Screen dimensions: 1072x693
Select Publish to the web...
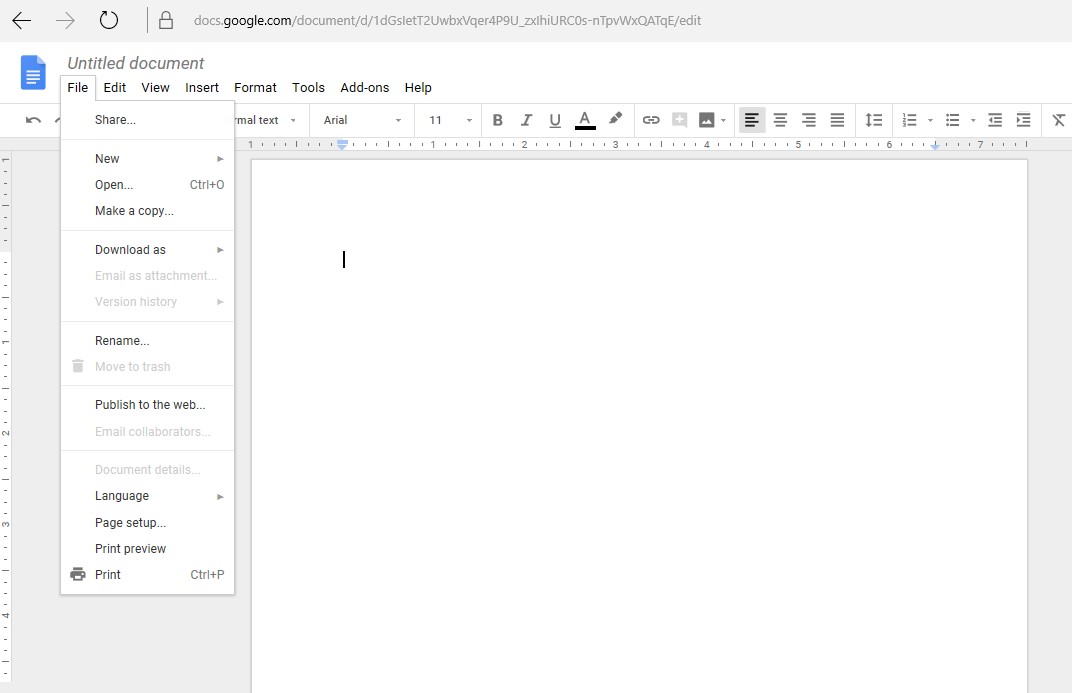tap(148, 405)
